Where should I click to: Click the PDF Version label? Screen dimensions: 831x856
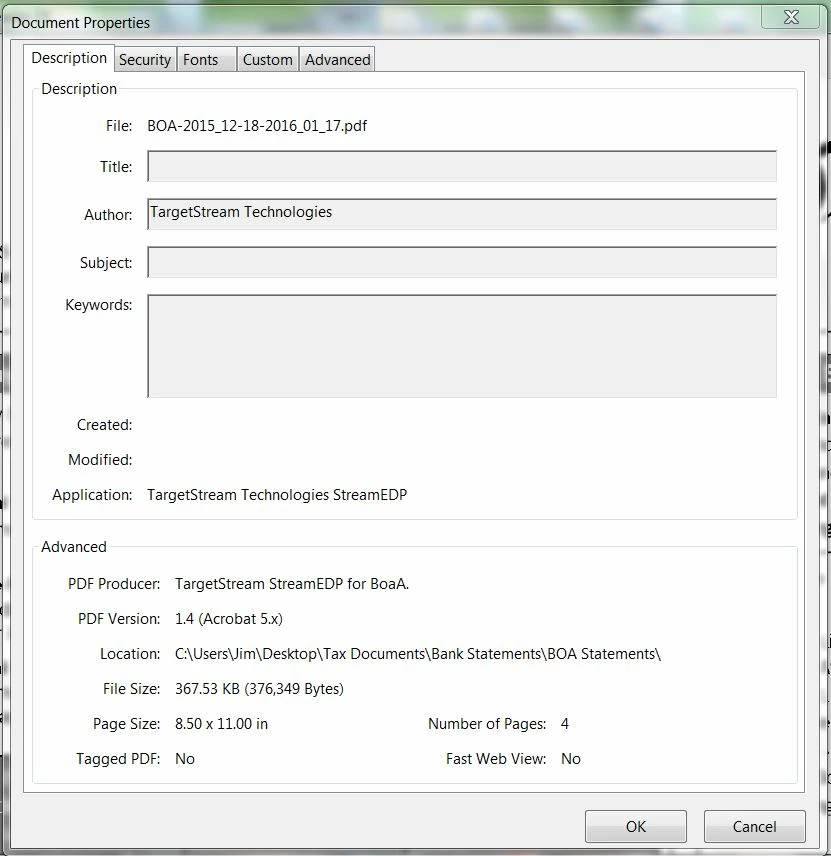119,619
